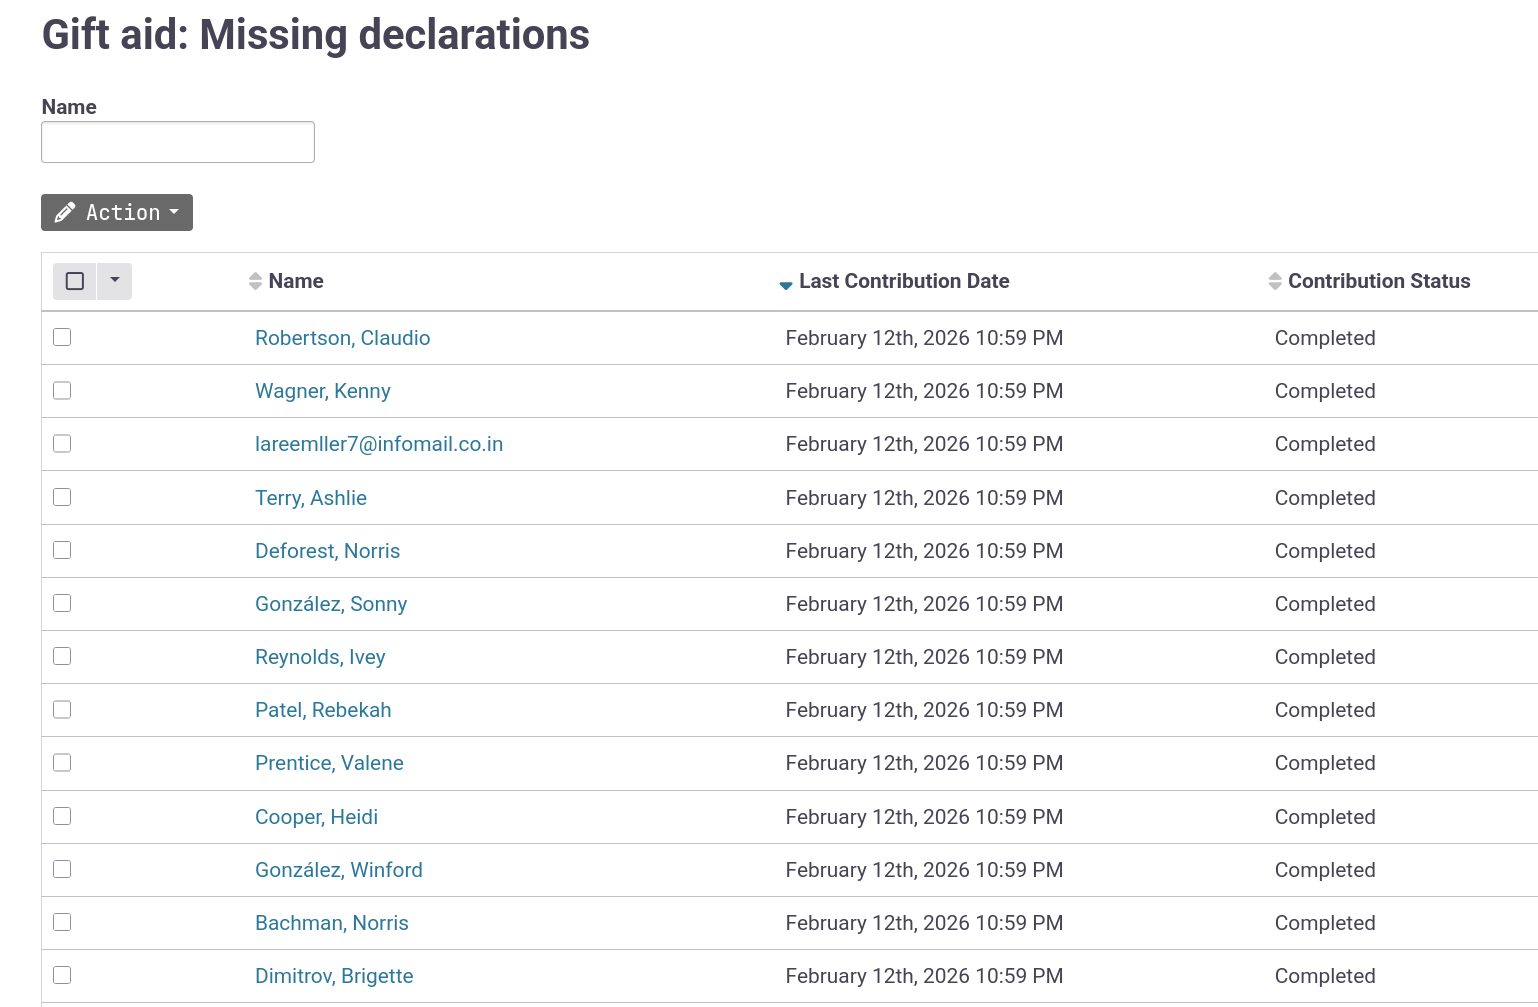Check the lareemller7@infomail.co.in row checkbox
The height and width of the screenshot is (1007, 1538).
point(62,443)
